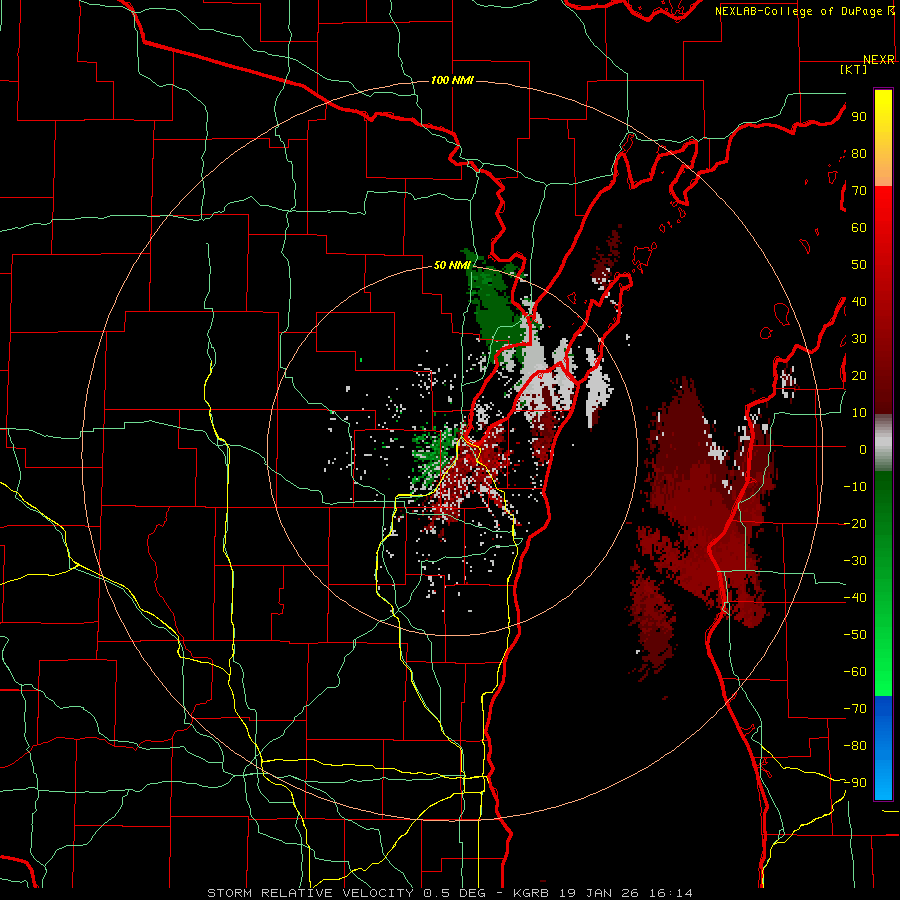
Task: Click the 90 value on the velocity scale
Action: [859, 117]
